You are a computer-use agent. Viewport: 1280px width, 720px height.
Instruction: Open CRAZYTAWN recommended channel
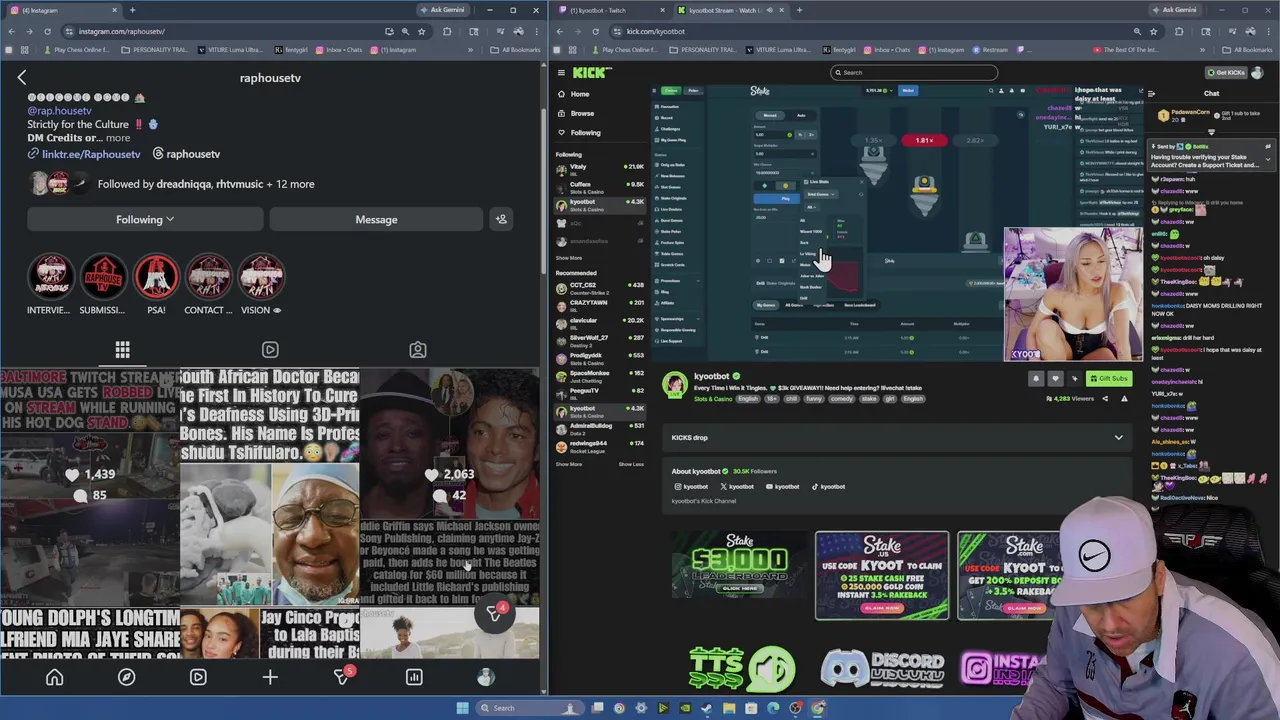point(600,305)
